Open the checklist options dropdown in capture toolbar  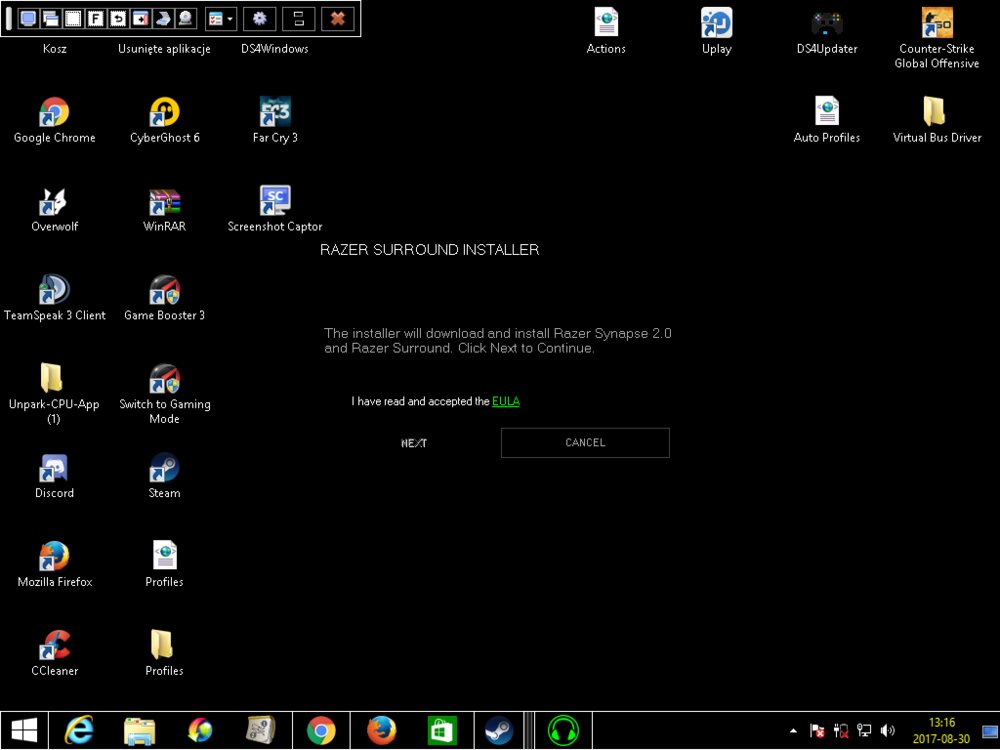click(221, 18)
